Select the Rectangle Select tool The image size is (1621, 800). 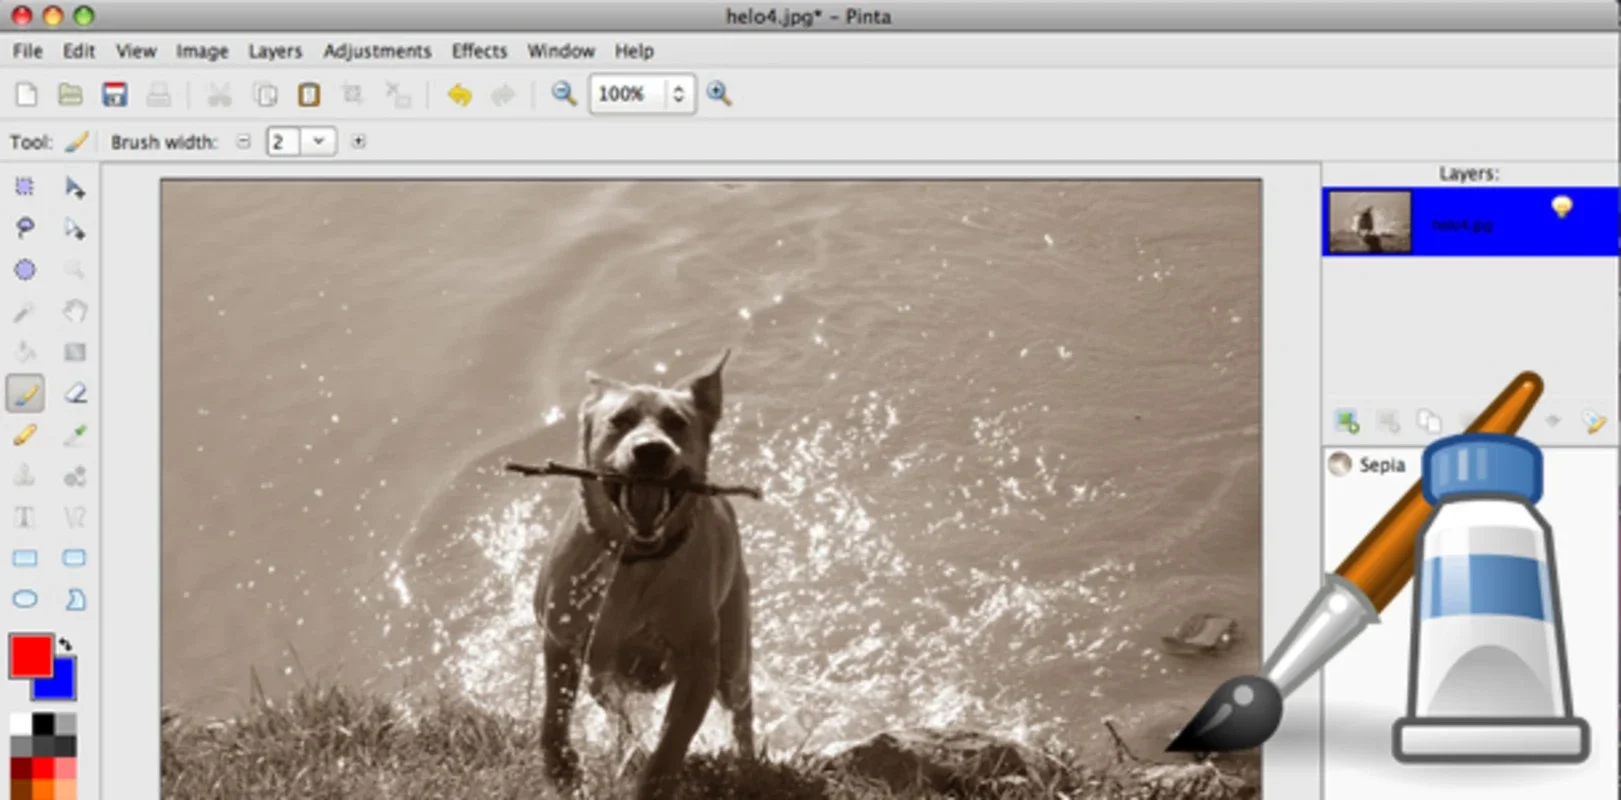[25, 187]
